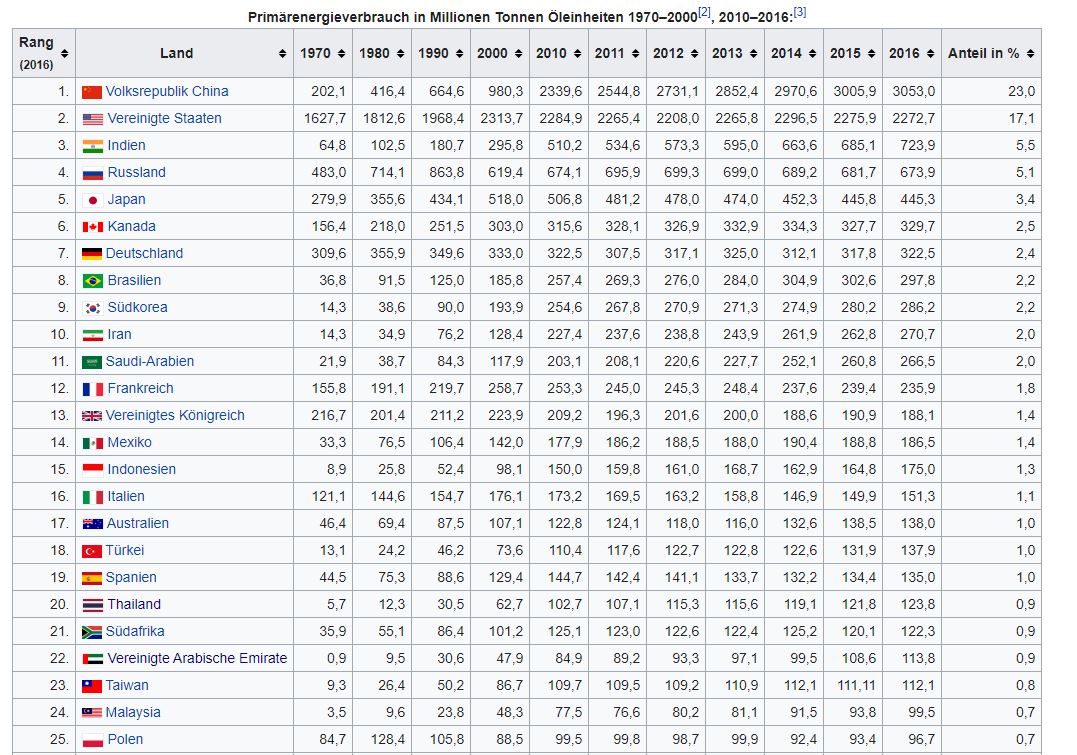Click the Turkey flag icon
Screen dimensions: 1077x755
click(92, 551)
